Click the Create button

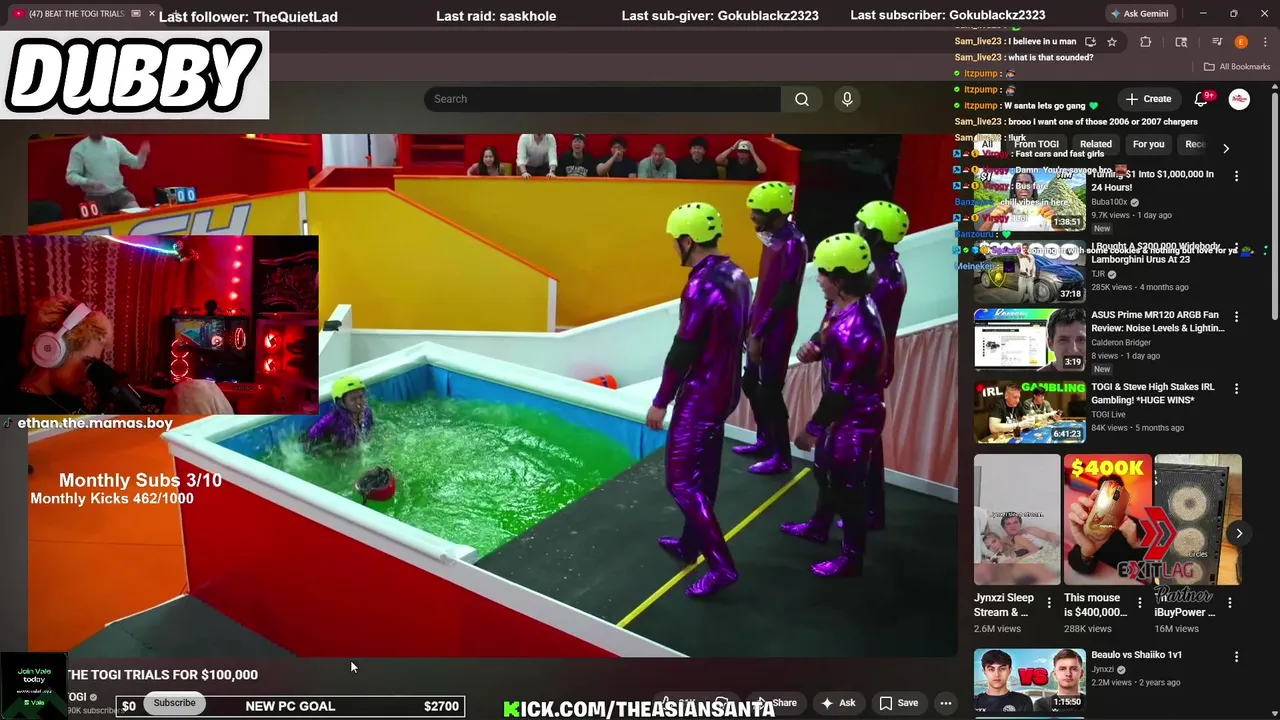pyautogui.click(x=1148, y=99)
